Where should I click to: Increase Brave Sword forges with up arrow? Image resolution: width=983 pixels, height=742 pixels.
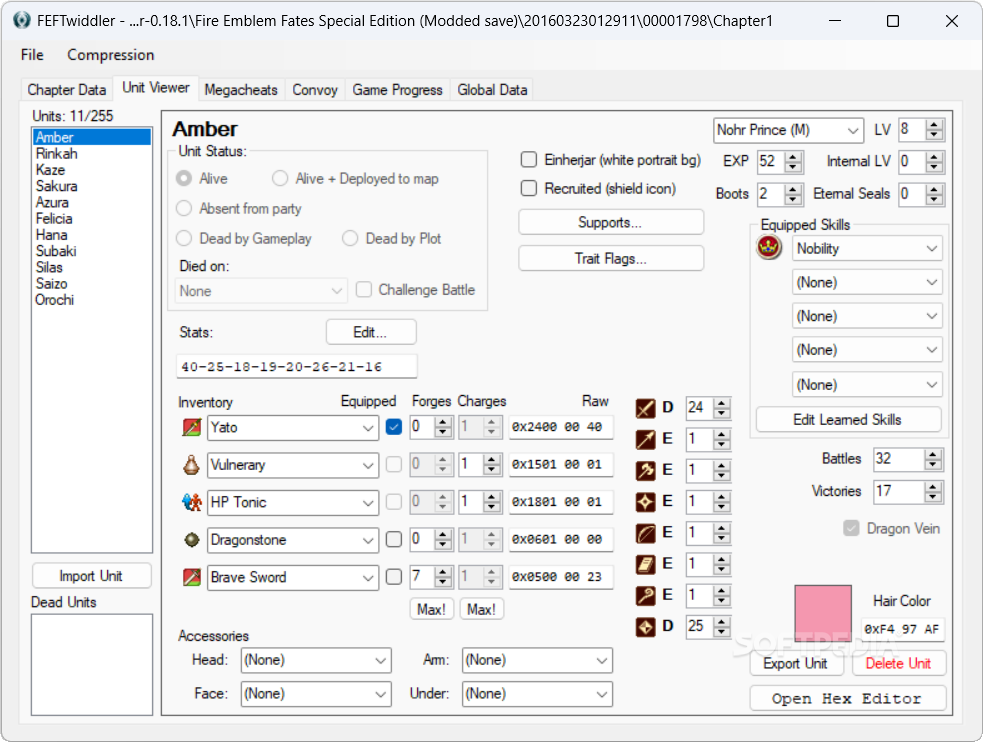(443, 572)
